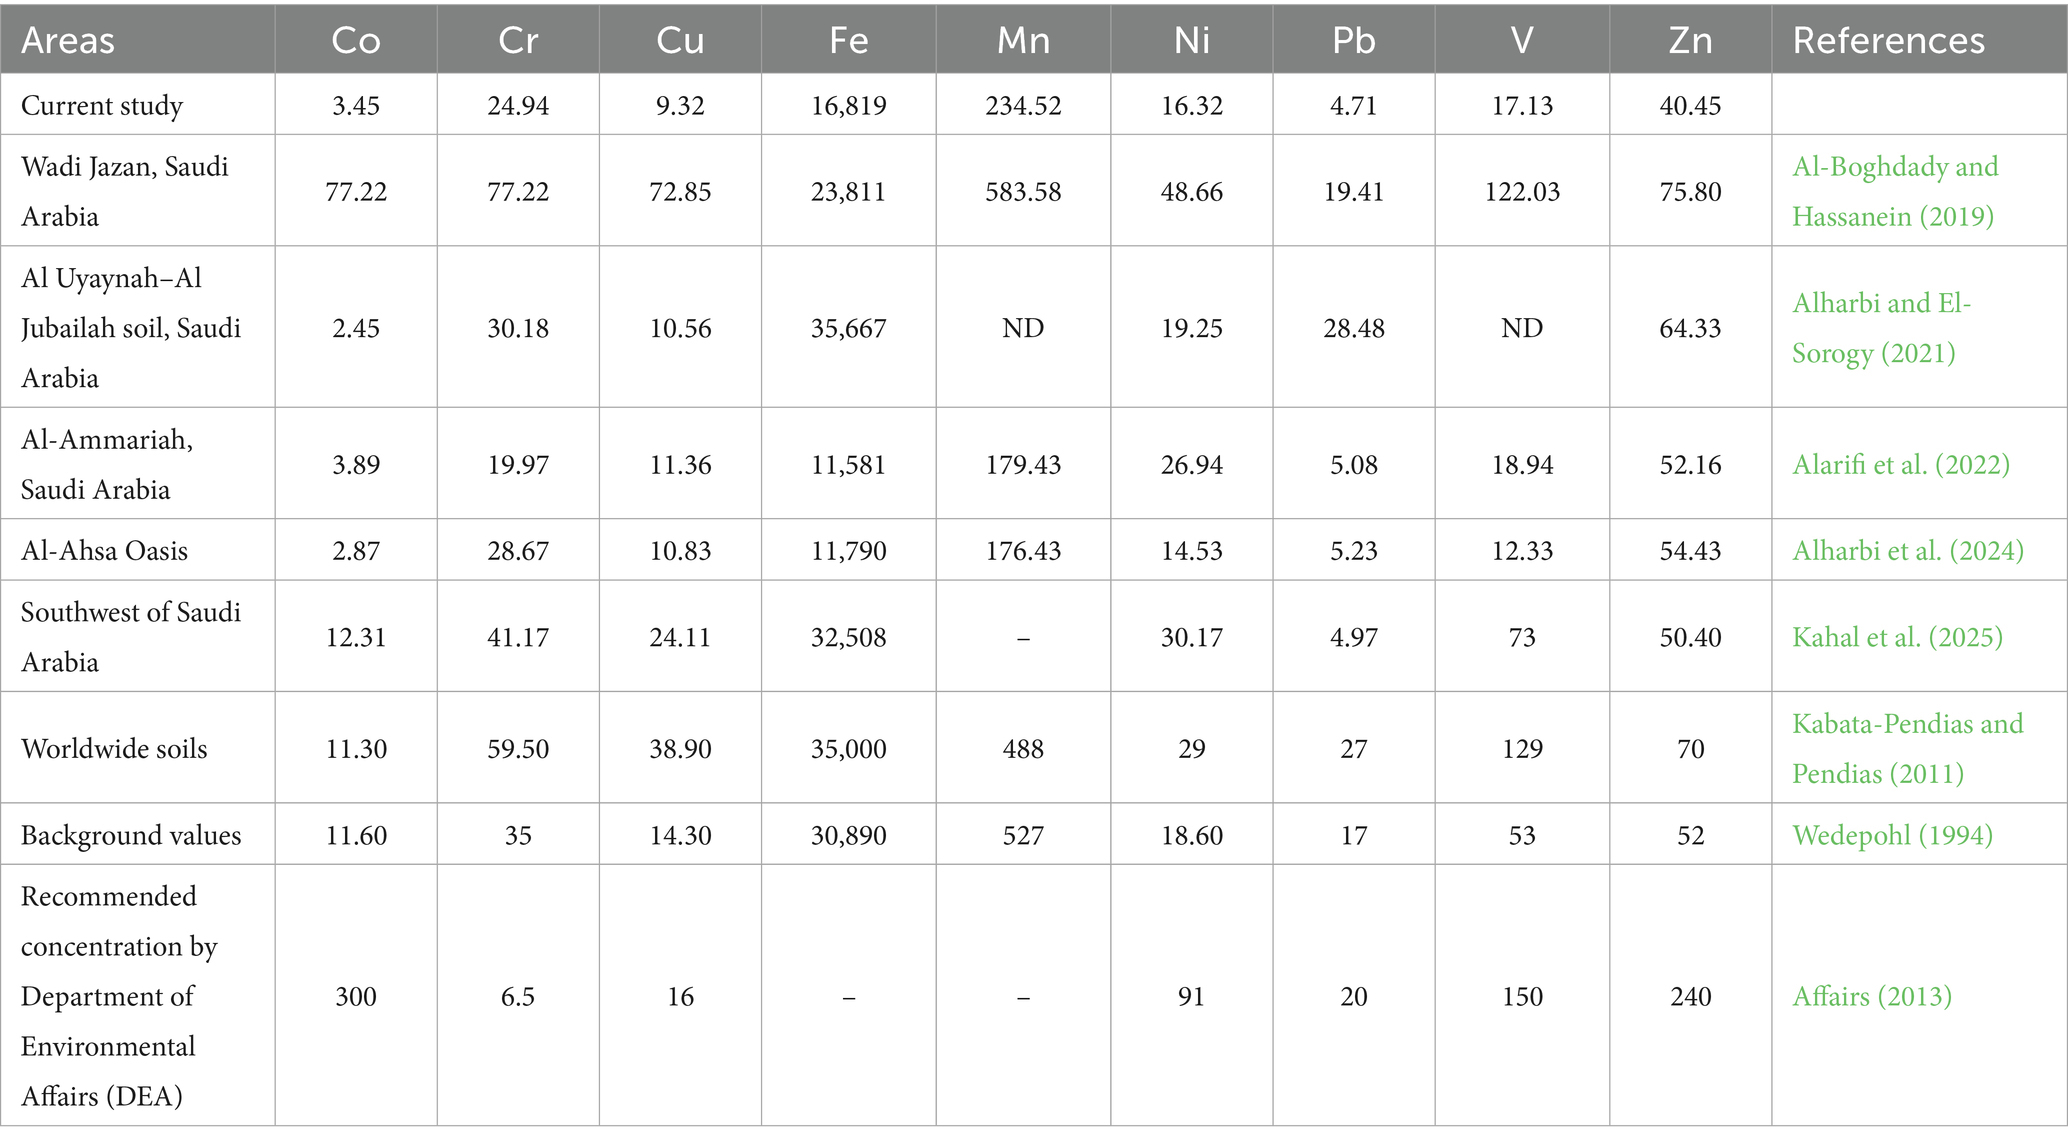Open the Affairs (2013) citation link
2068x1144 pixels.
1871,997
